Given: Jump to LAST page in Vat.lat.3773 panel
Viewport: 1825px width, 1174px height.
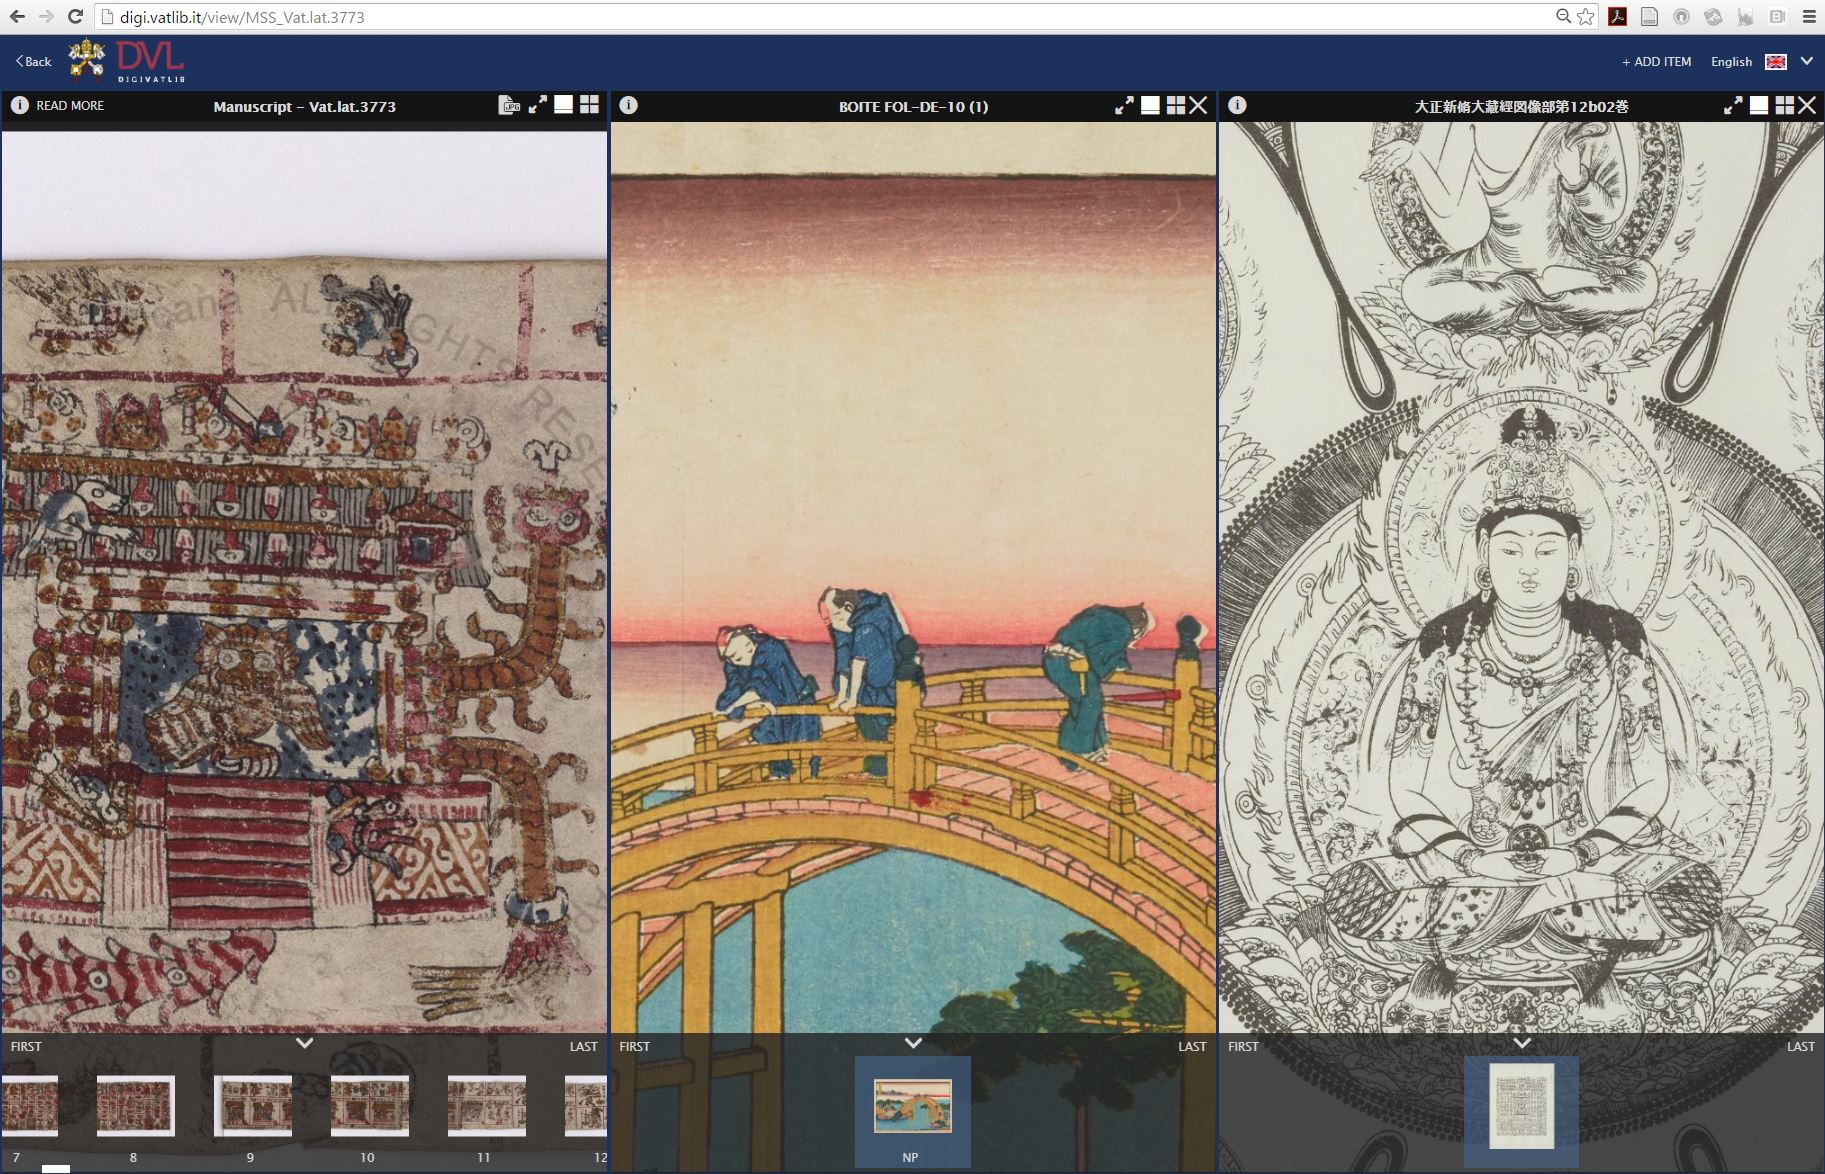Looking at the screenshot, I should [x=584, y=1047].
